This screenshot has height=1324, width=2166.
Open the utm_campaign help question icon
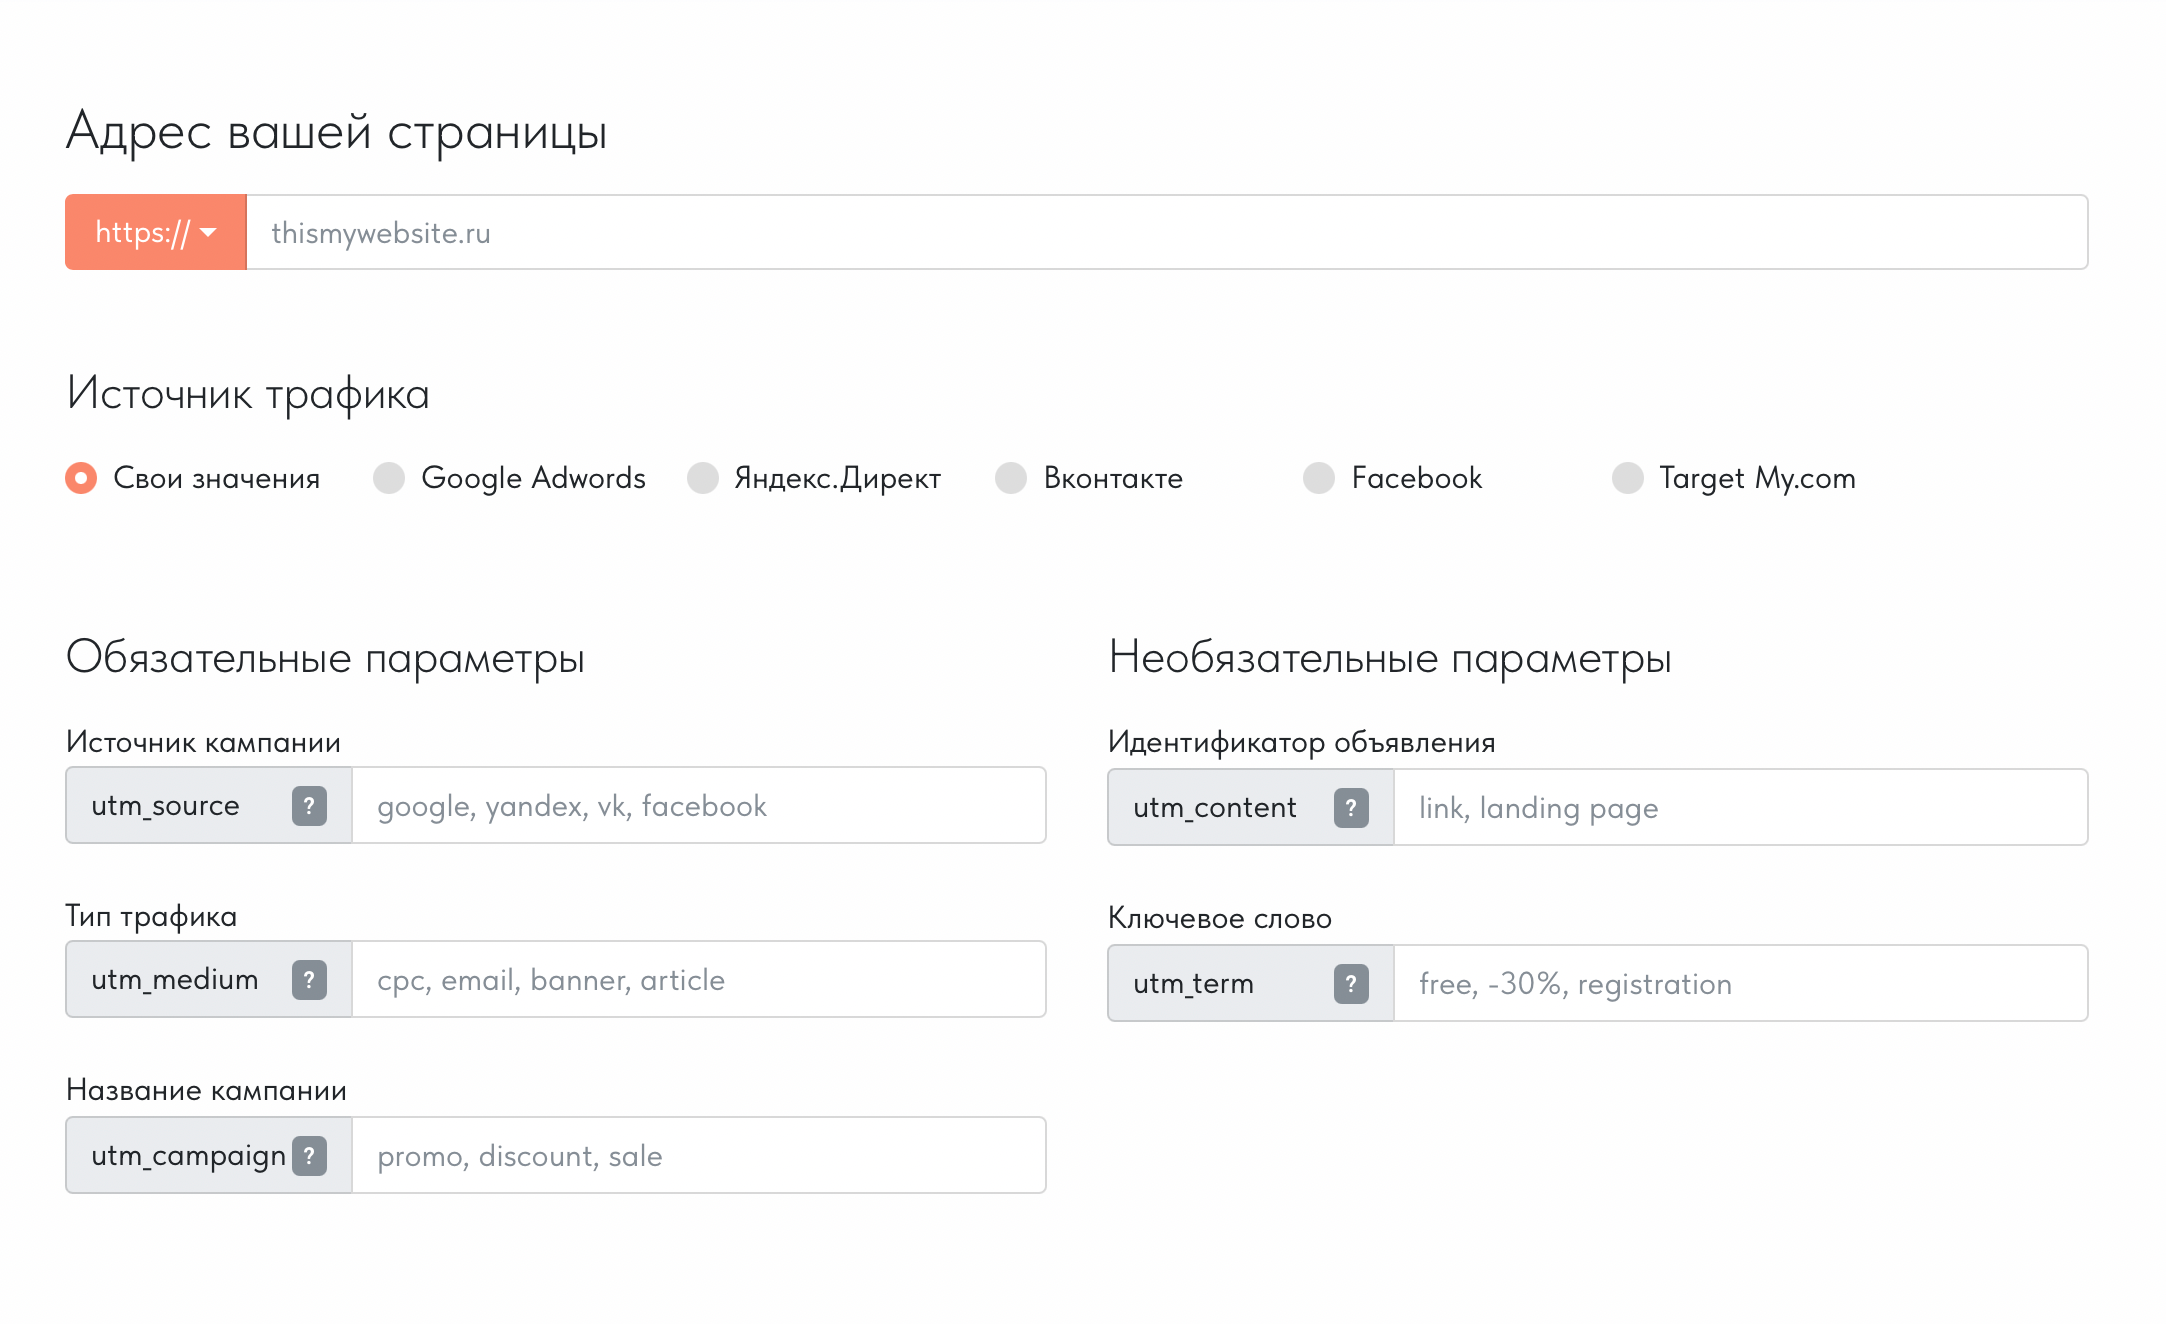pyautogui.click(x=309, y=1155)
